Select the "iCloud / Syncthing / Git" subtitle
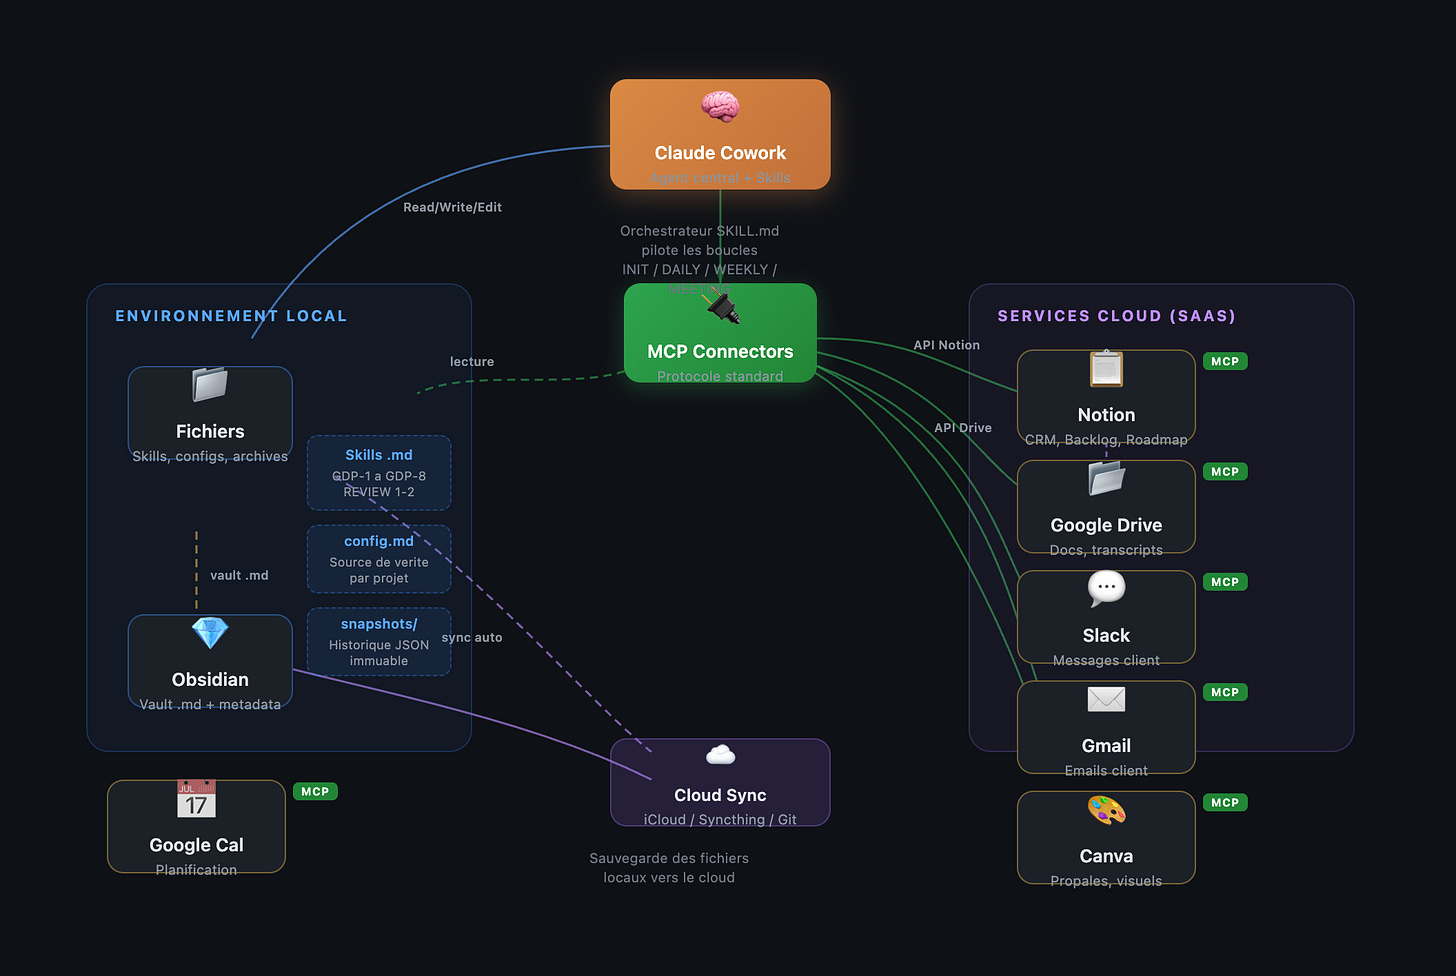Screen dimensions: 1456x976 720,820
